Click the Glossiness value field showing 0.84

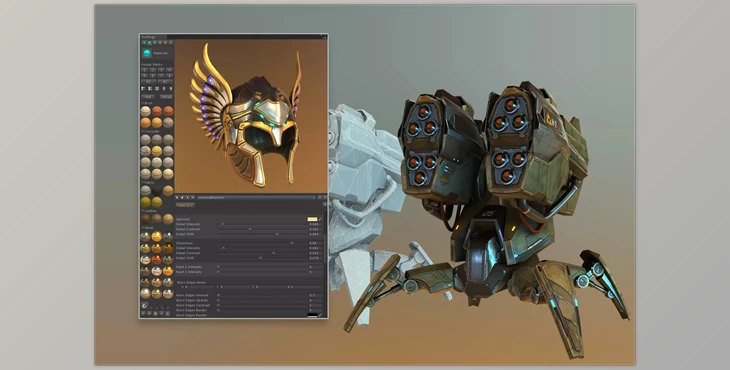(315, 243)
